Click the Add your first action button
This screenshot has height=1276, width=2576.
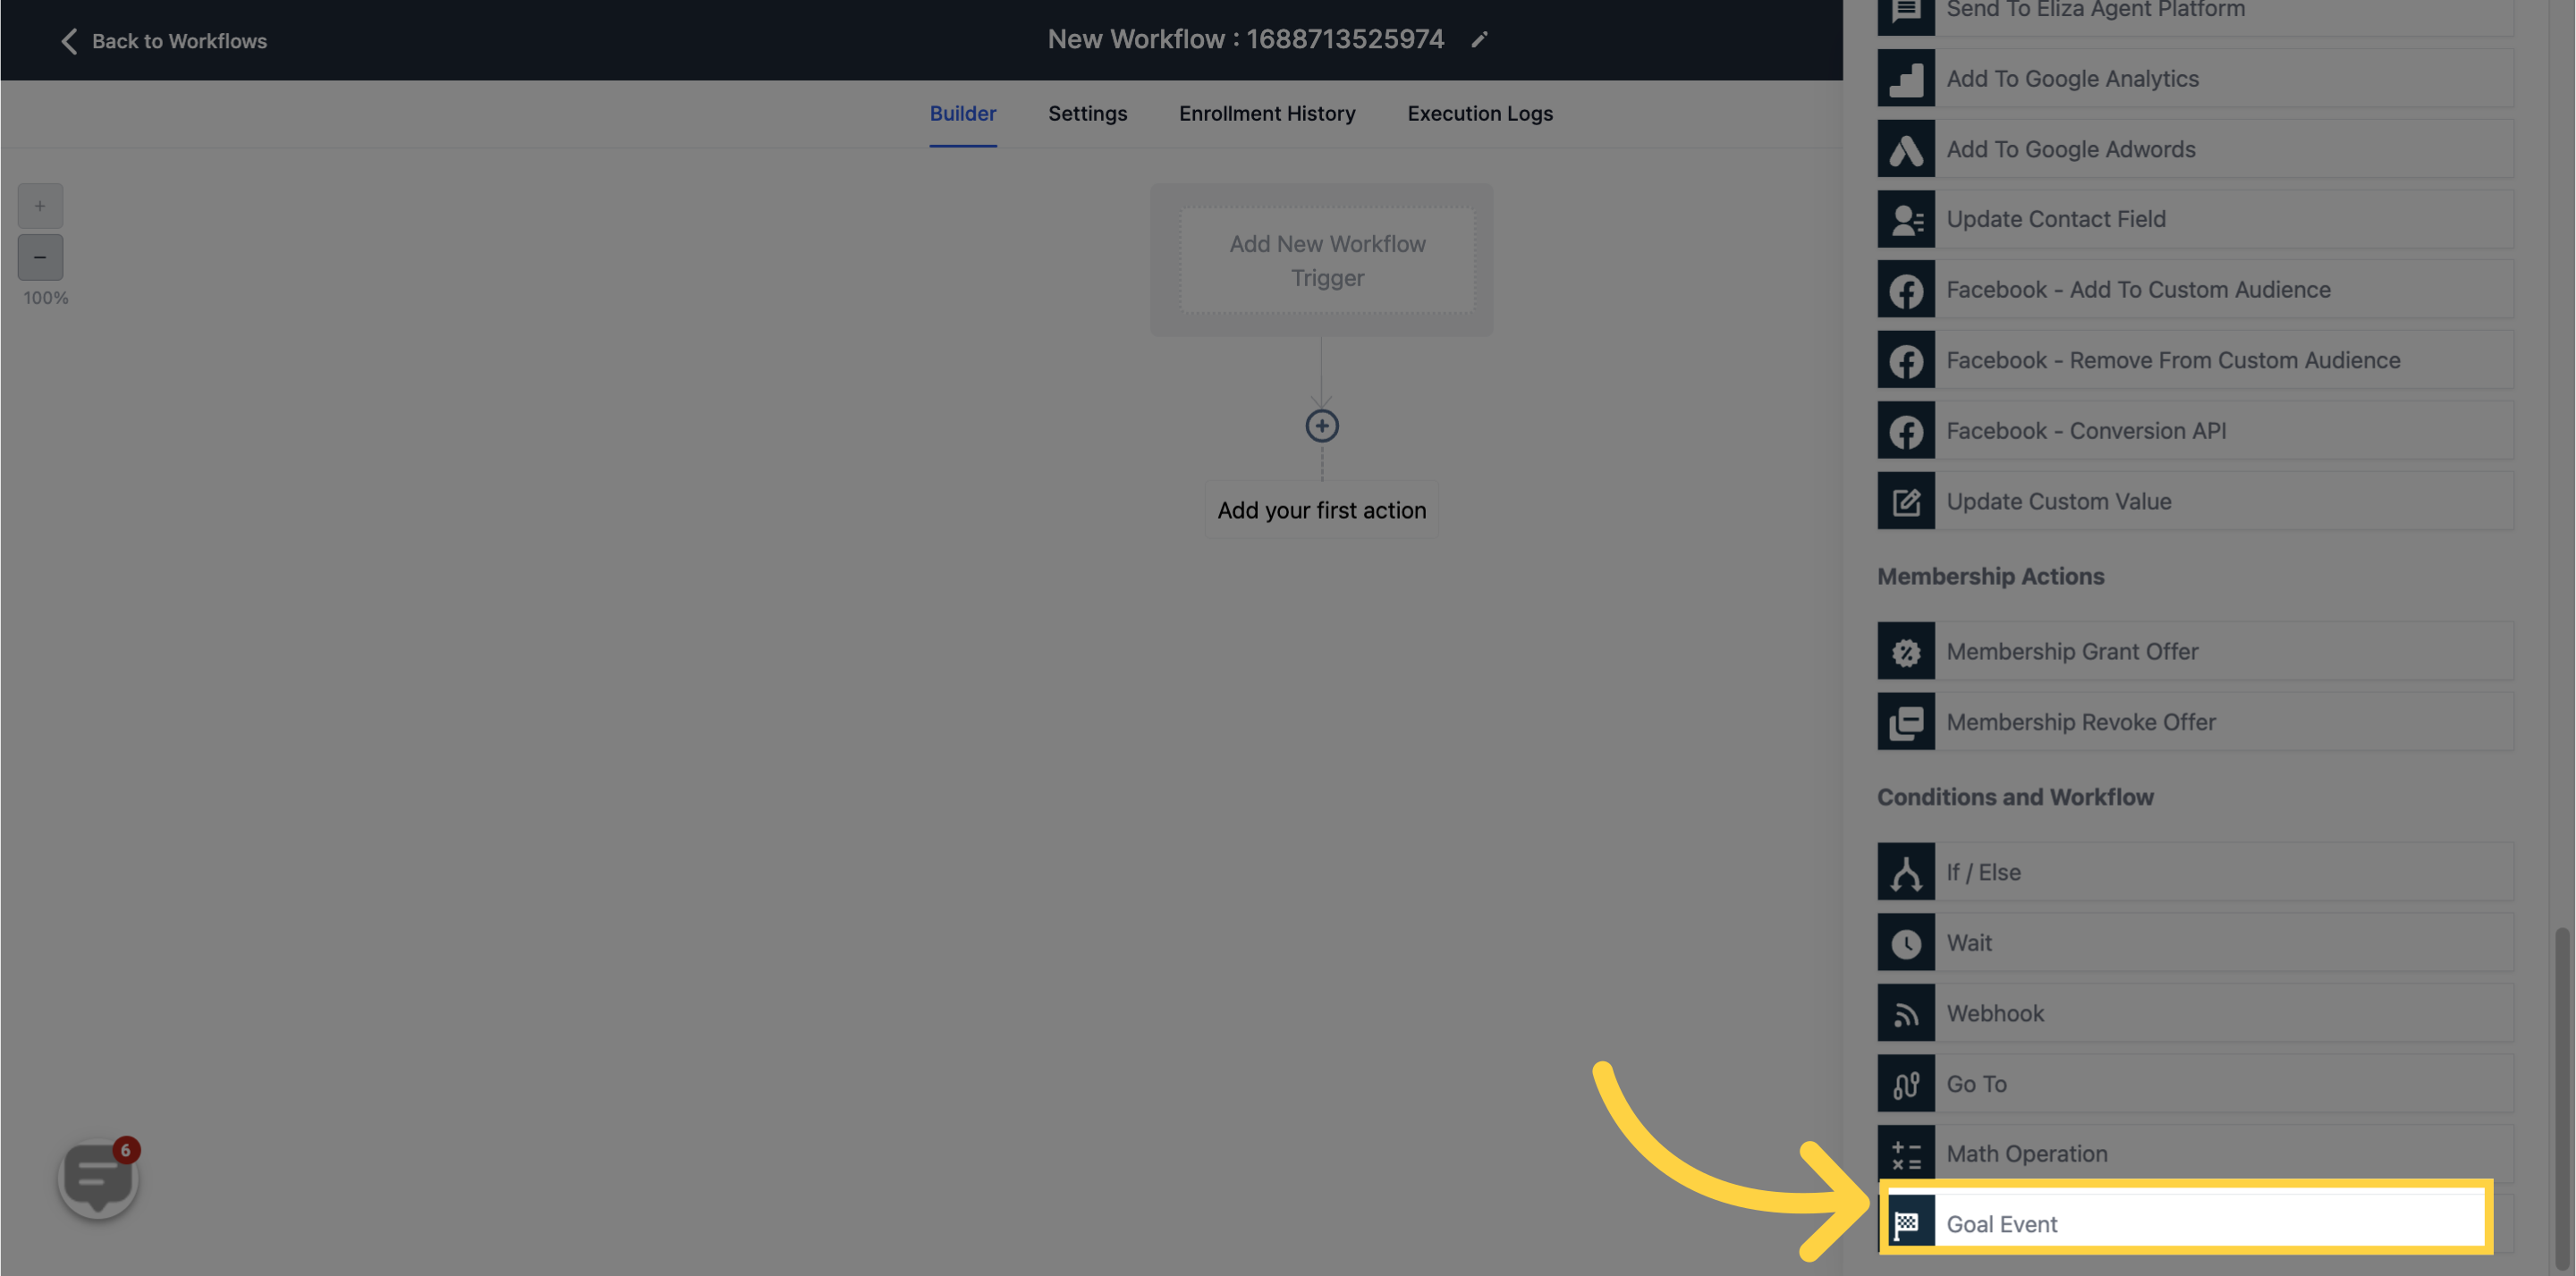tap(1321, 509)
